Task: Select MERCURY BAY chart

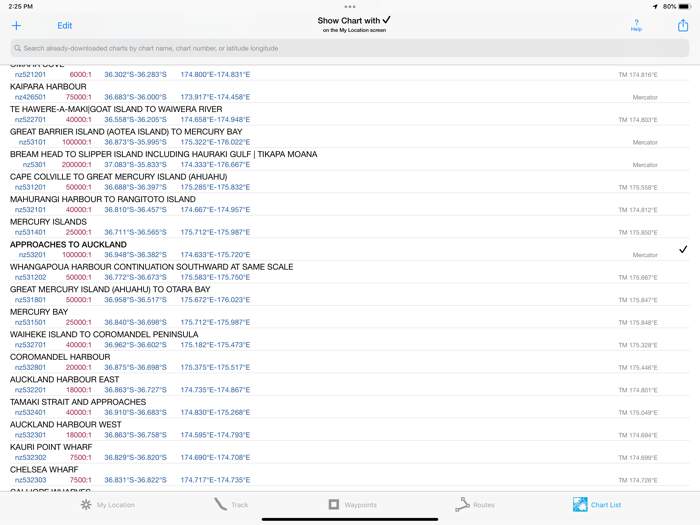Action: coord(350,317)
